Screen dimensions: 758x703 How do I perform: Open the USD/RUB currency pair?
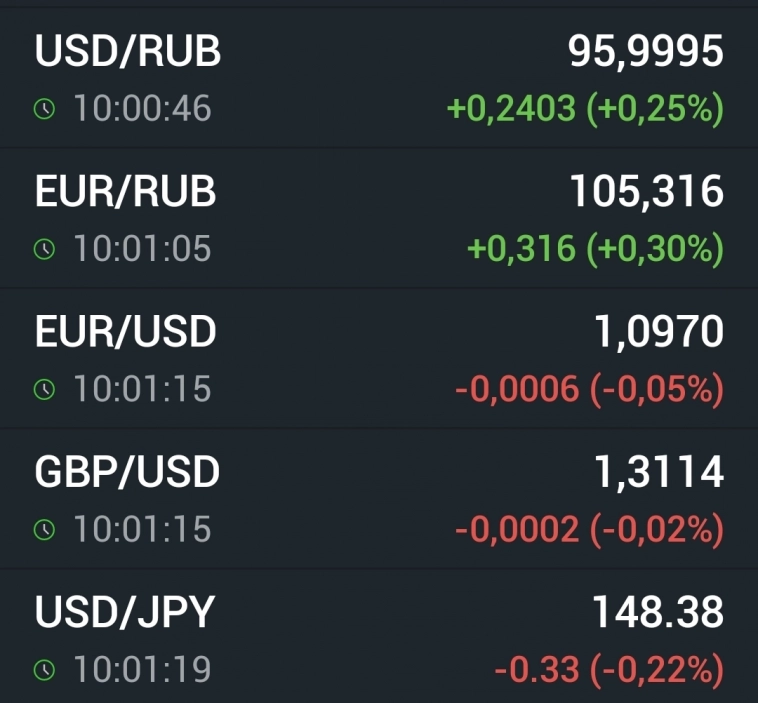tap(128, 52)
